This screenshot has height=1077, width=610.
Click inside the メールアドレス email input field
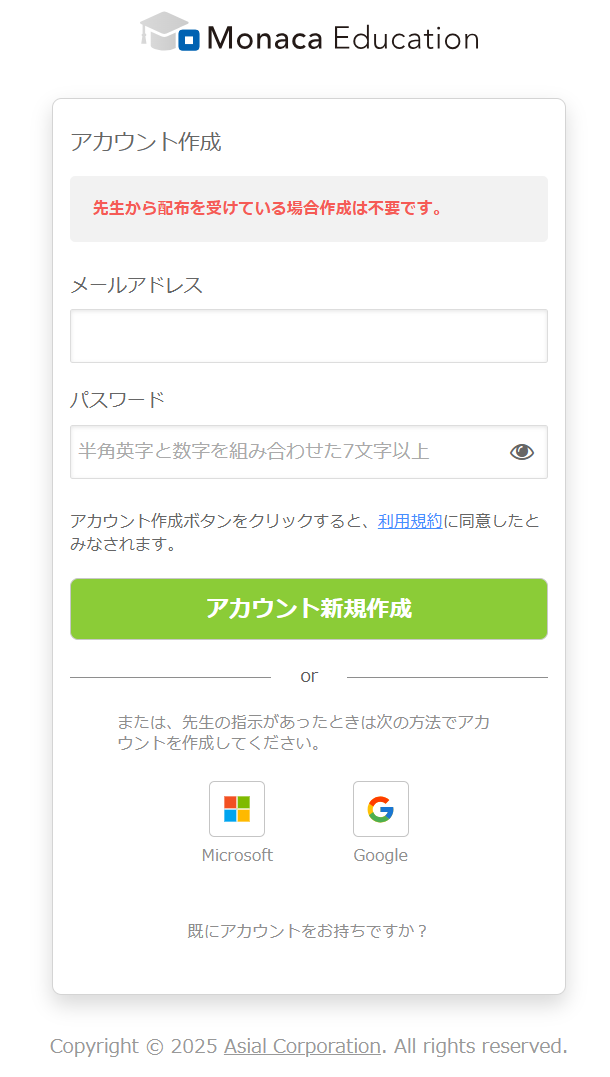(308, 336)
